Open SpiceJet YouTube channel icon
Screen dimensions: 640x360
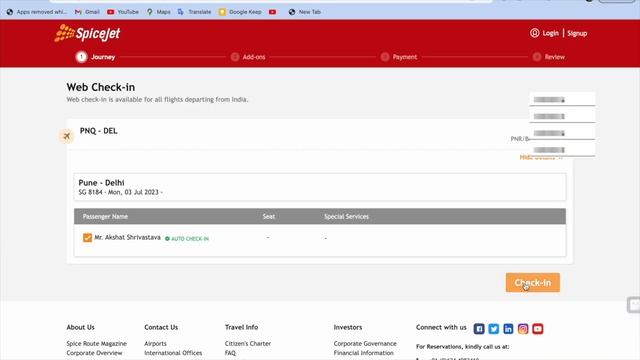tap(538, 329)
